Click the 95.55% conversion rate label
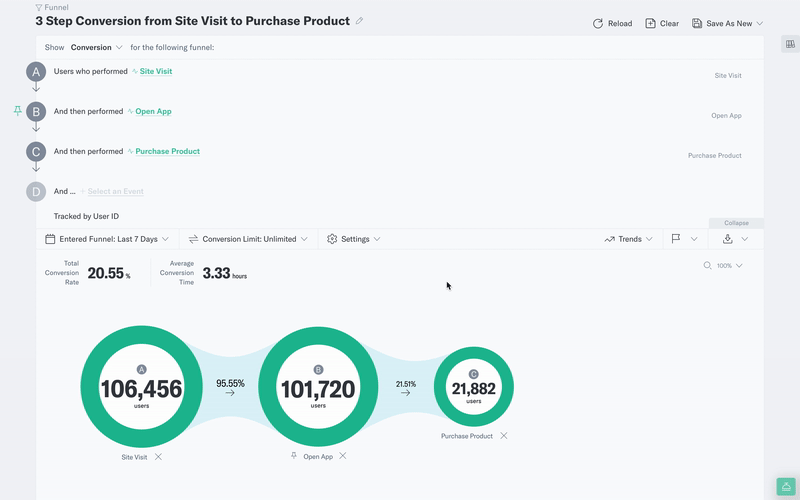The image size is (800, 500). 230,383
